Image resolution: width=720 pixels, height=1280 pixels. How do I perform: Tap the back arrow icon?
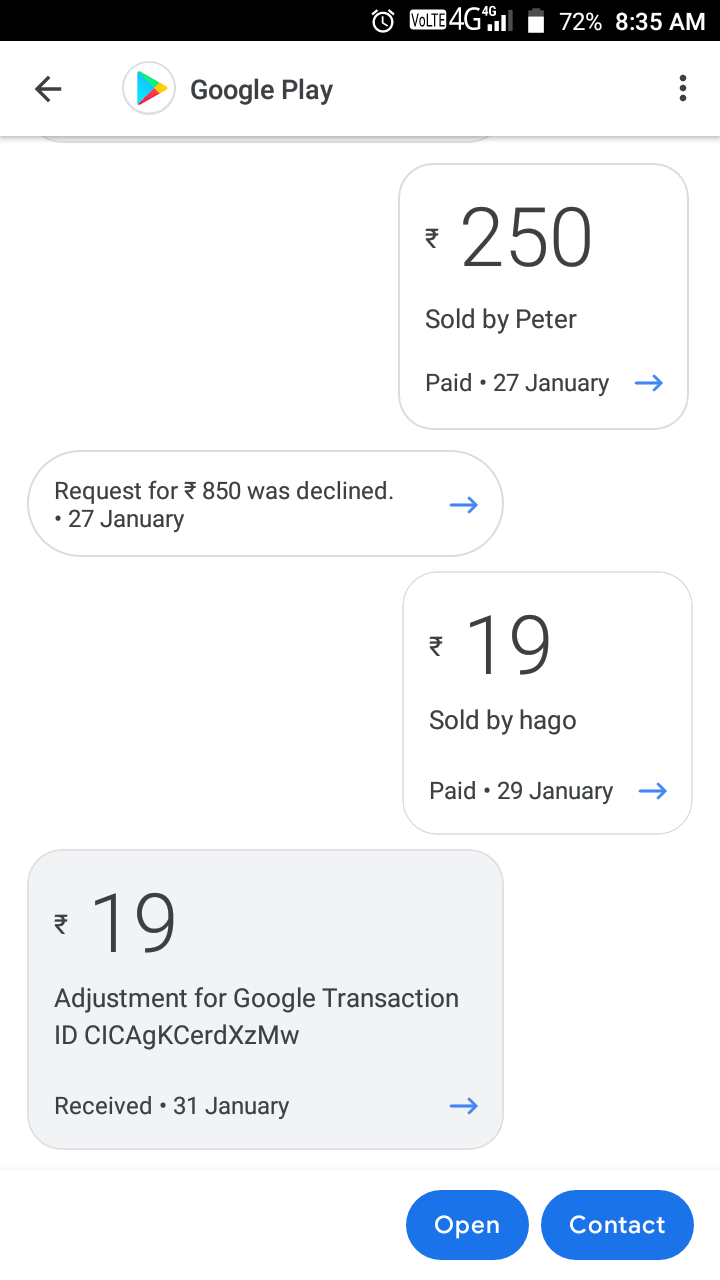pos(48,90)
